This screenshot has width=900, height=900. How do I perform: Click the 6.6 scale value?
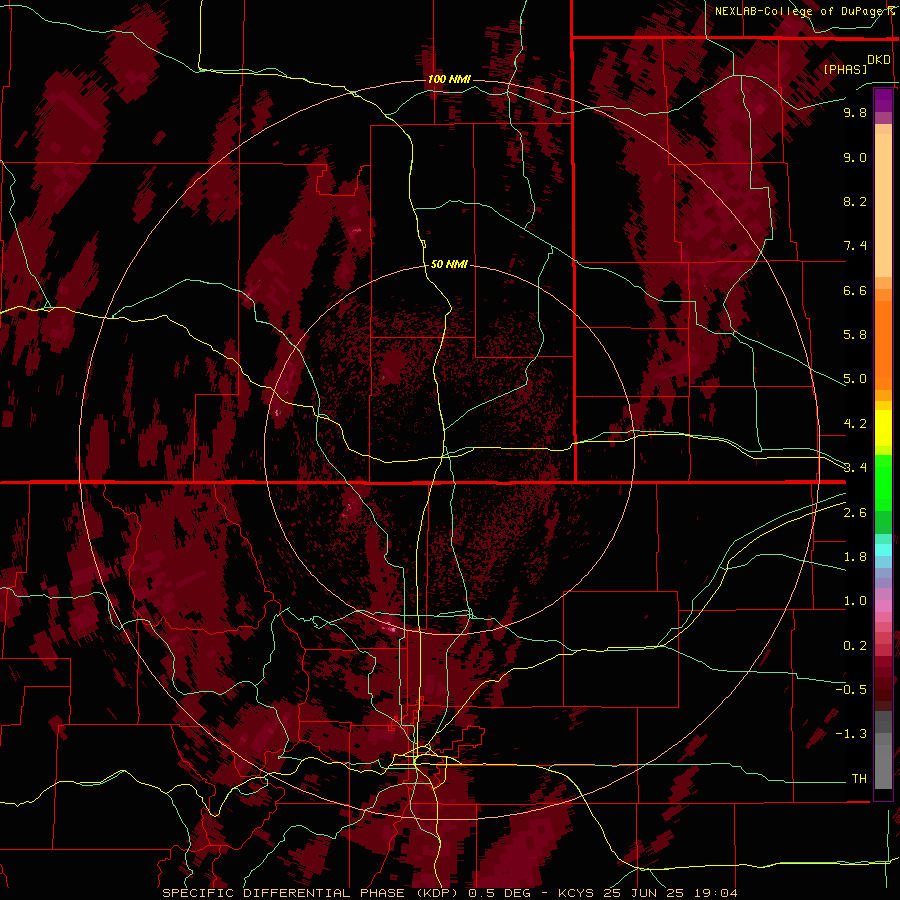[855, 290]
